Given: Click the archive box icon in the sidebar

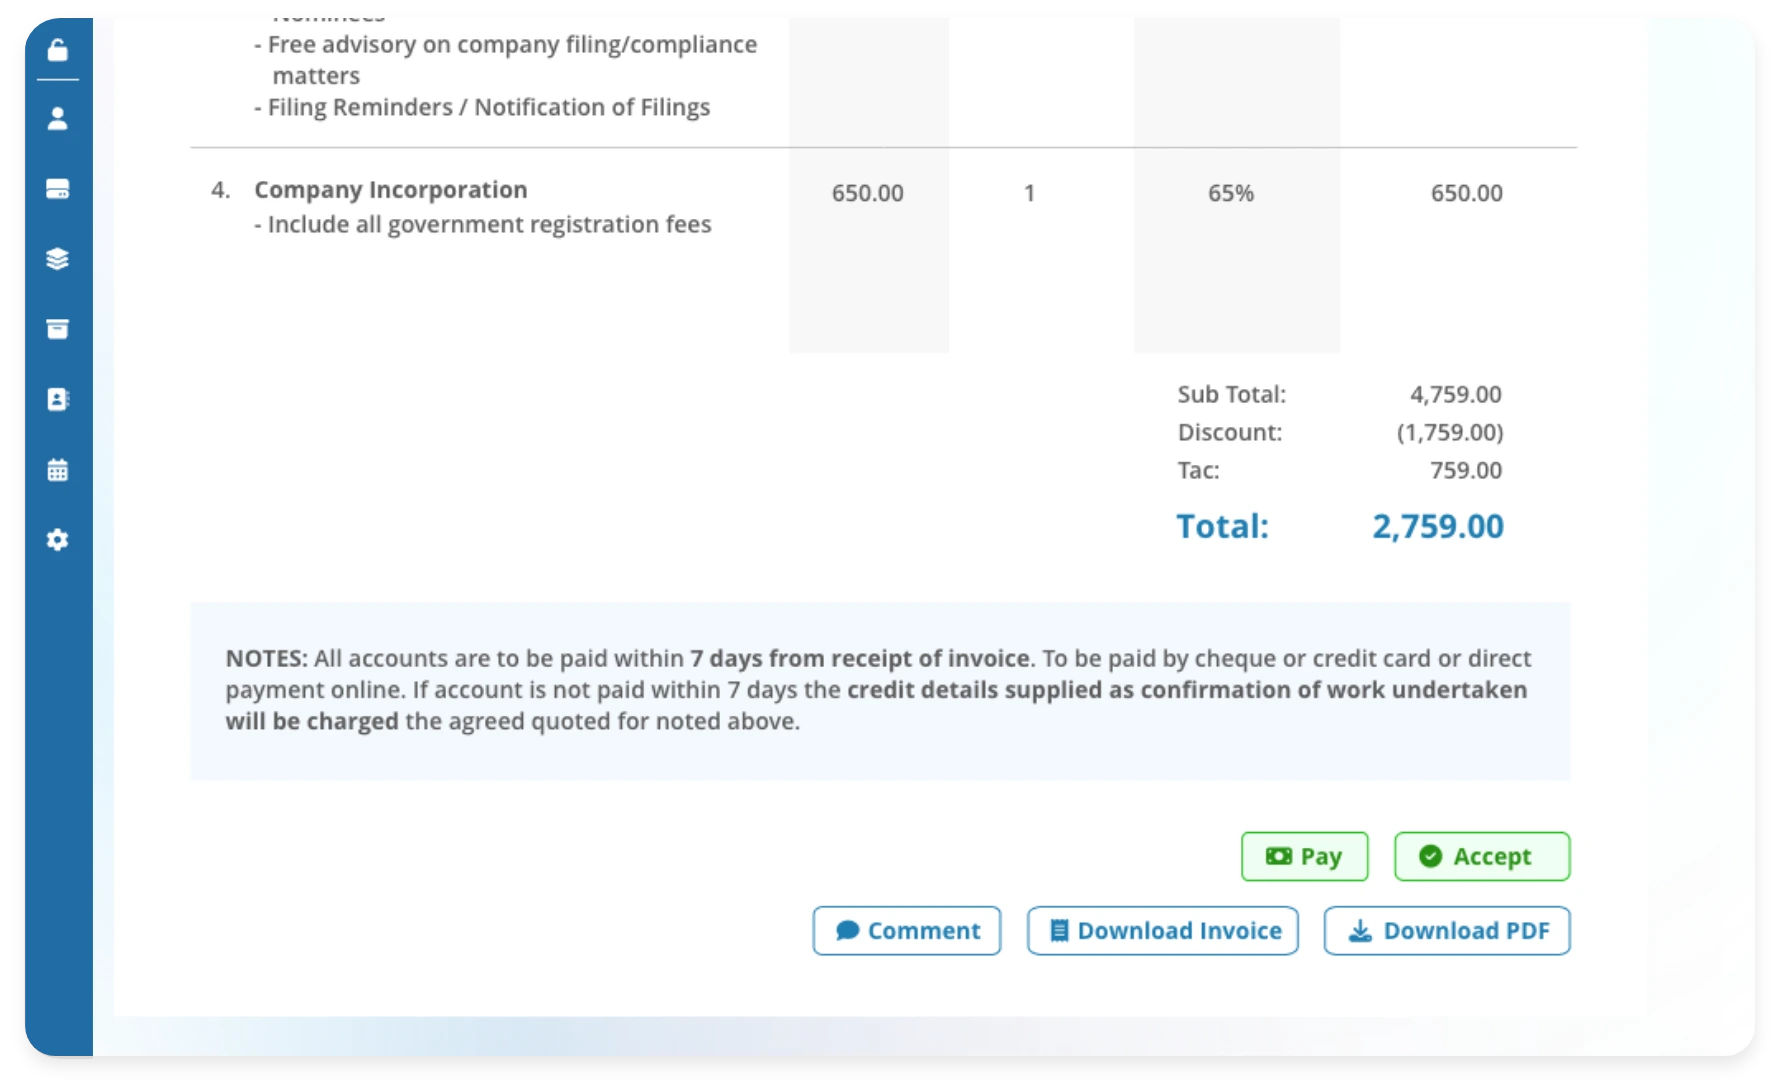Looking at the screenshot, I should coord(57,328).
